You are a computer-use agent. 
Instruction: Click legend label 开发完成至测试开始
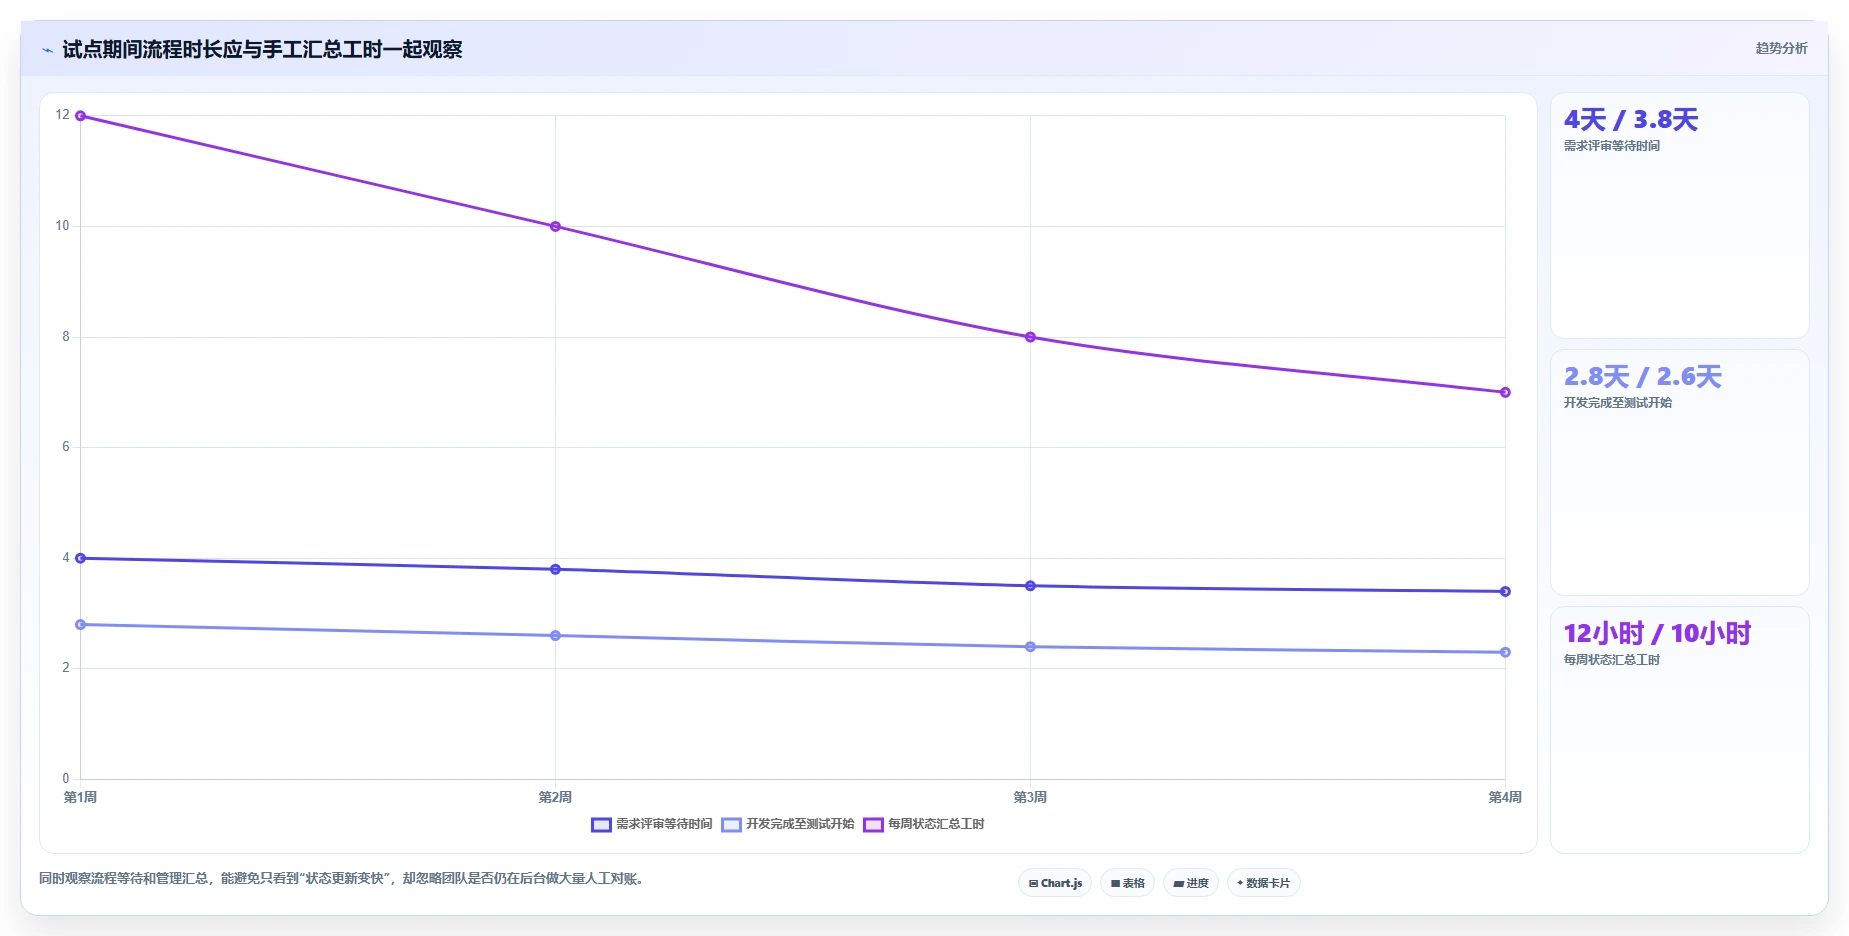800,824
